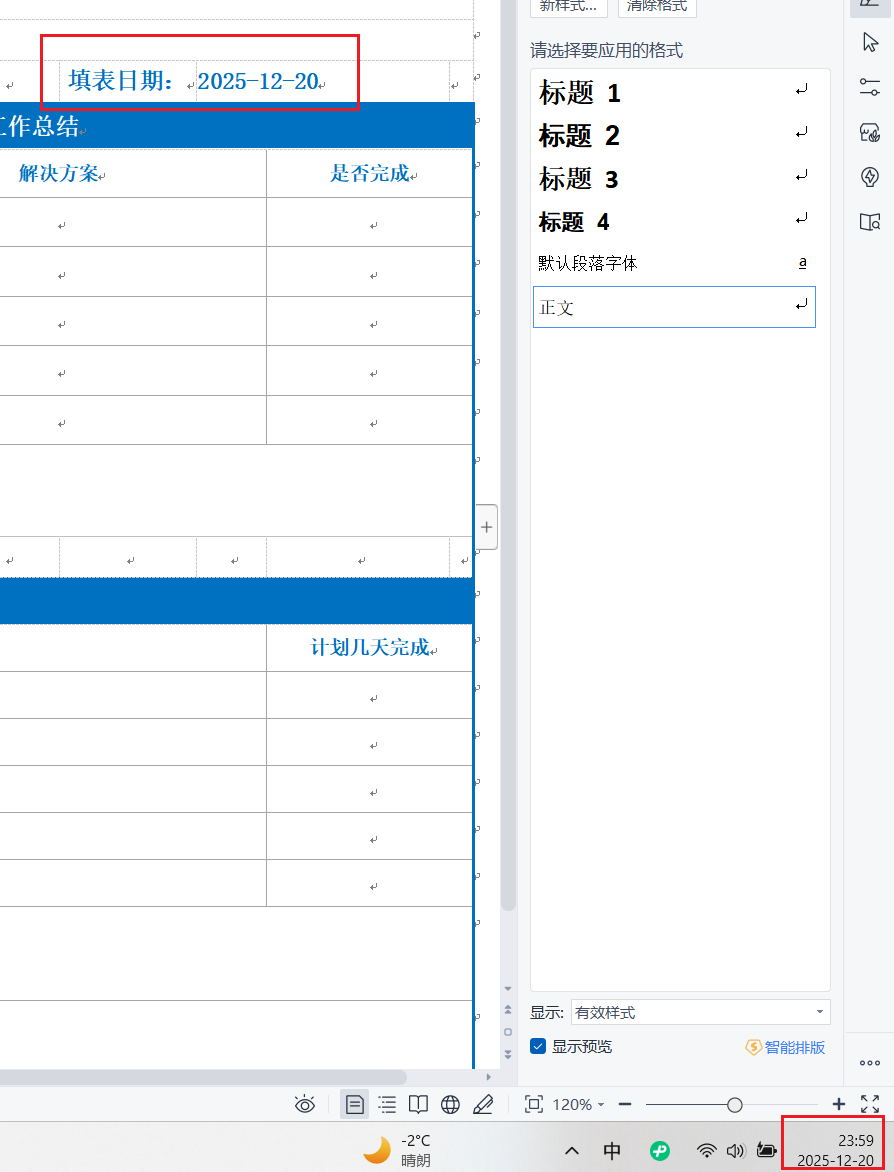Open the 120% zoom level dropdown
The height and width of the screenshot is (1172, 894).
click(578, 1104)
